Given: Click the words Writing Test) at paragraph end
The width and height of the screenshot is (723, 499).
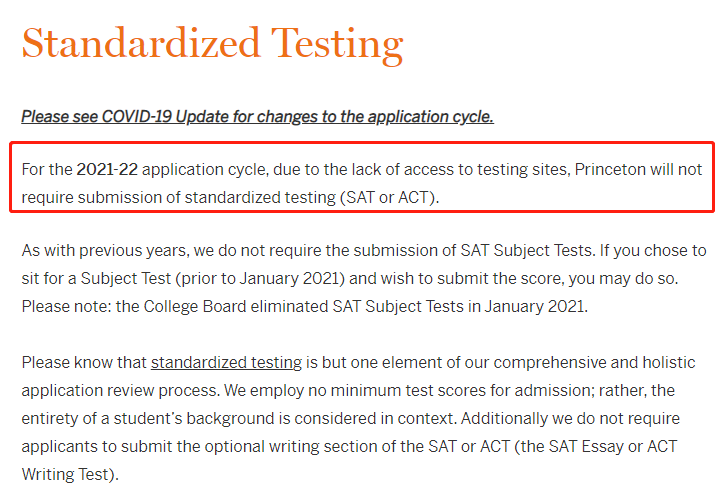Looking at the screenshot, I should (70, 475).
